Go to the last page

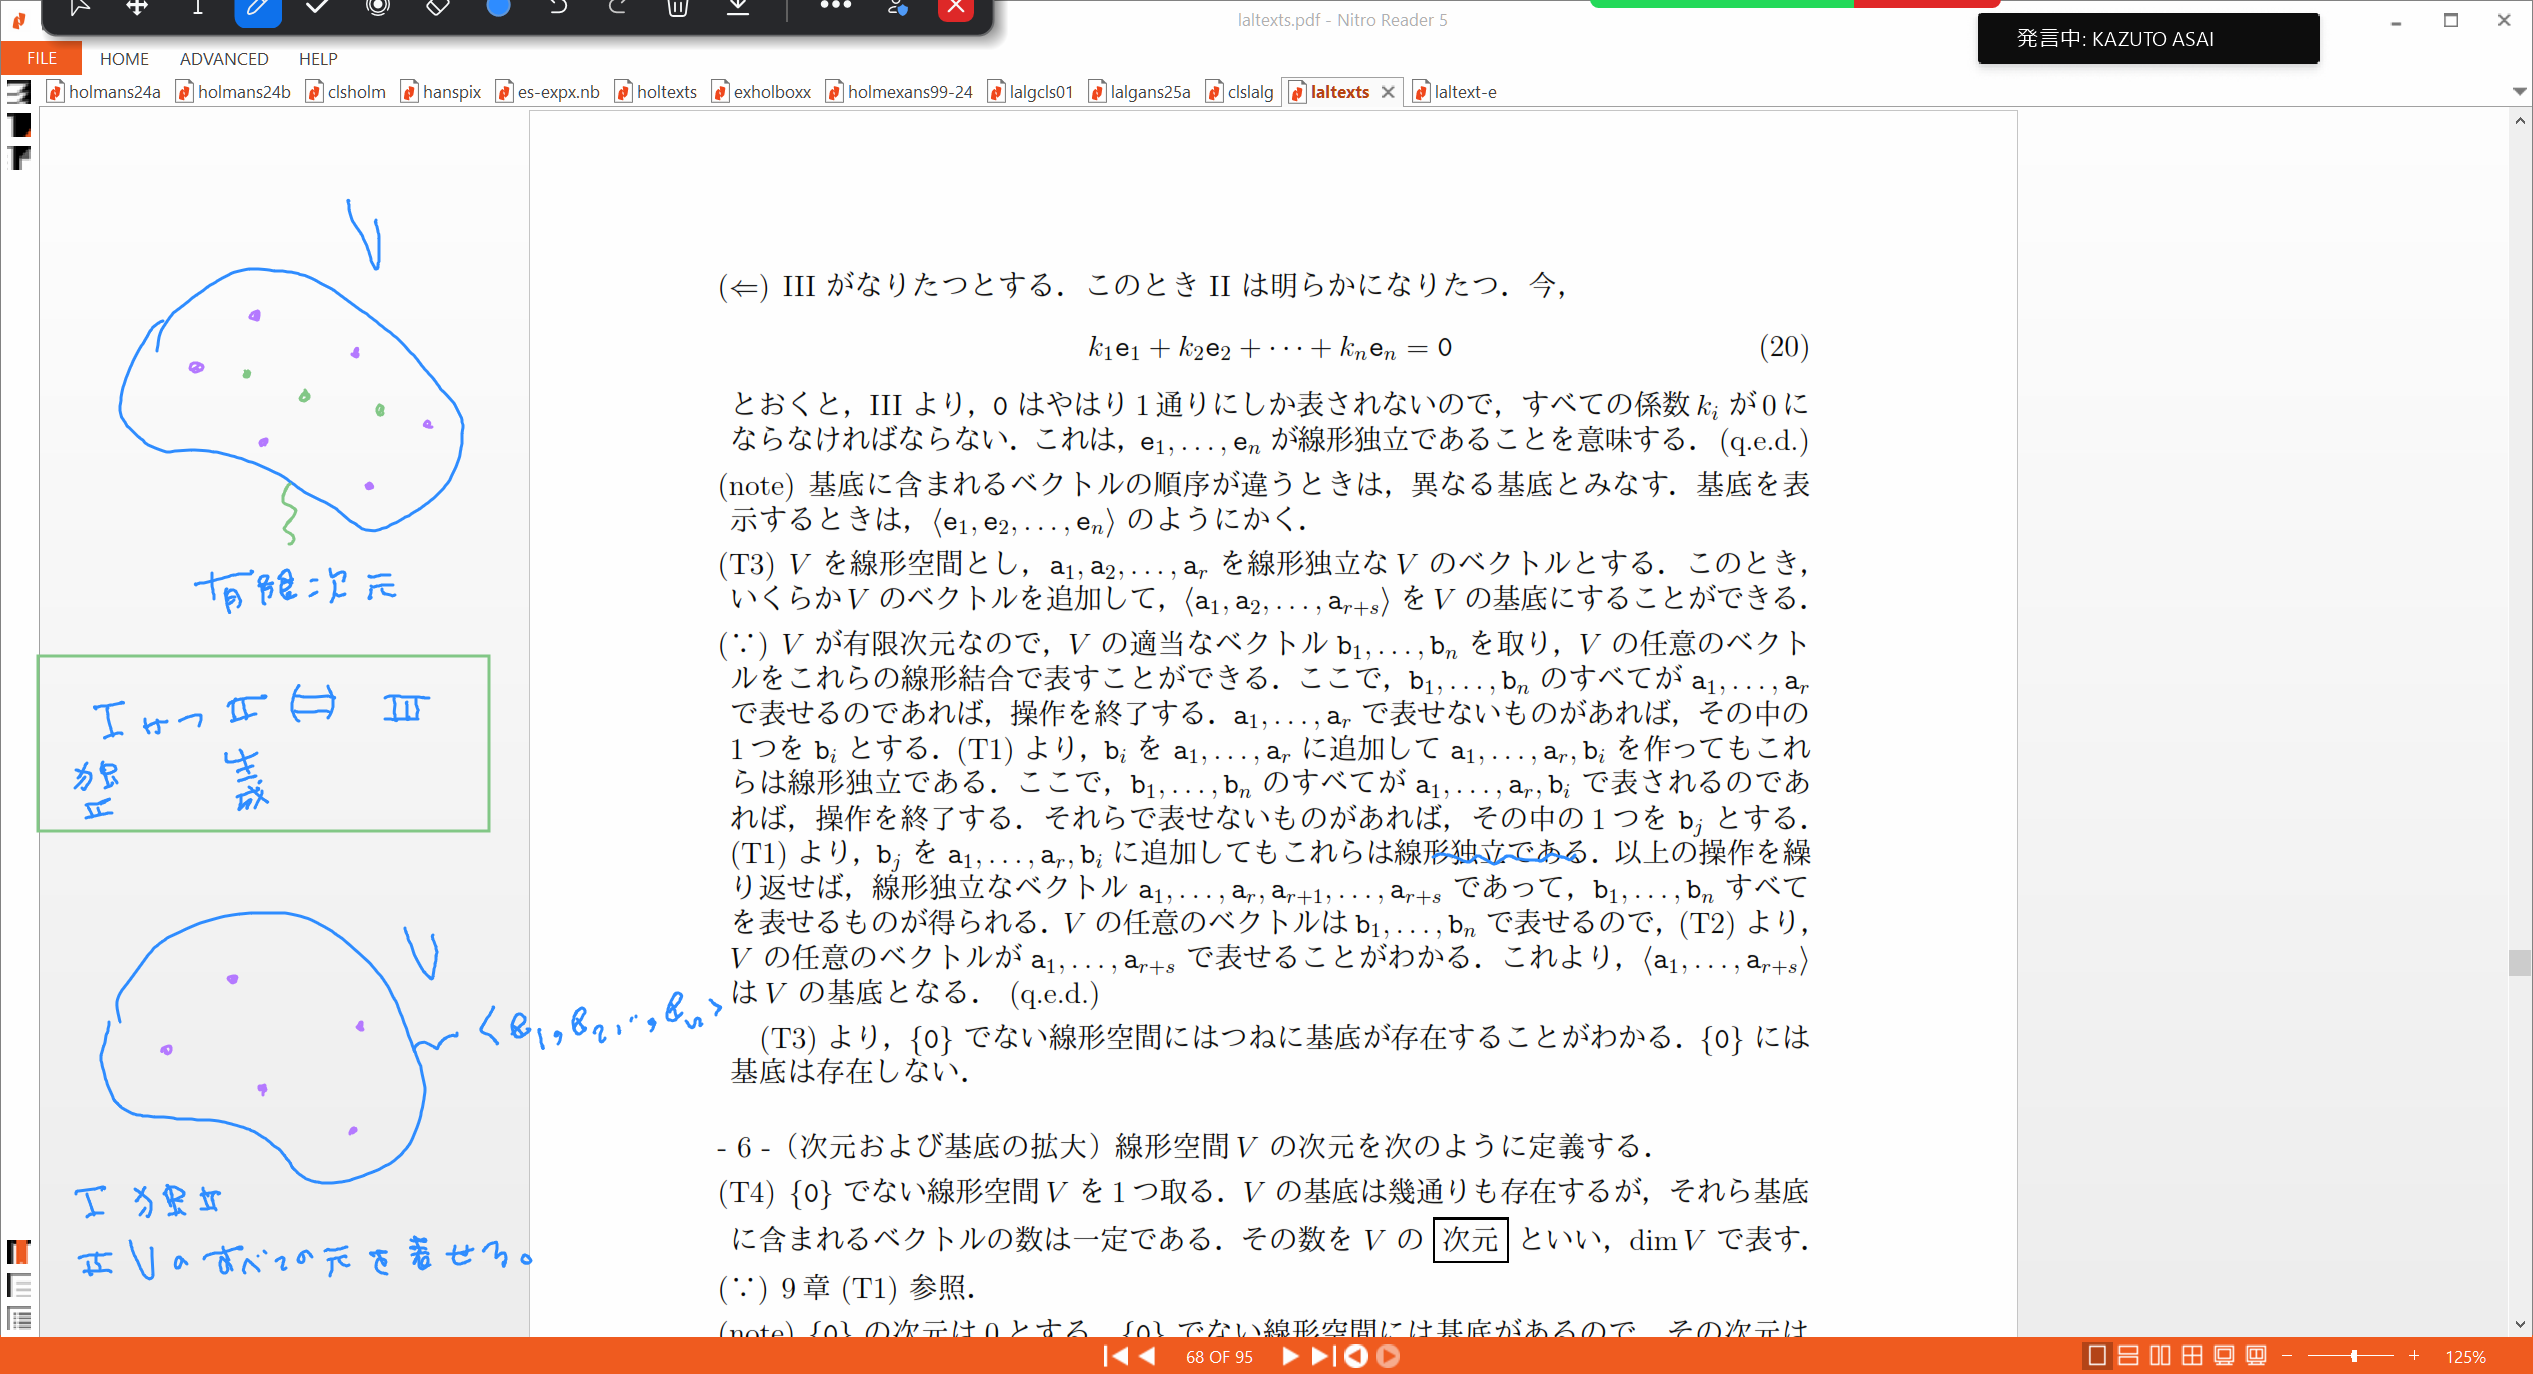pyautogui.click(x=1322, y=1356)
